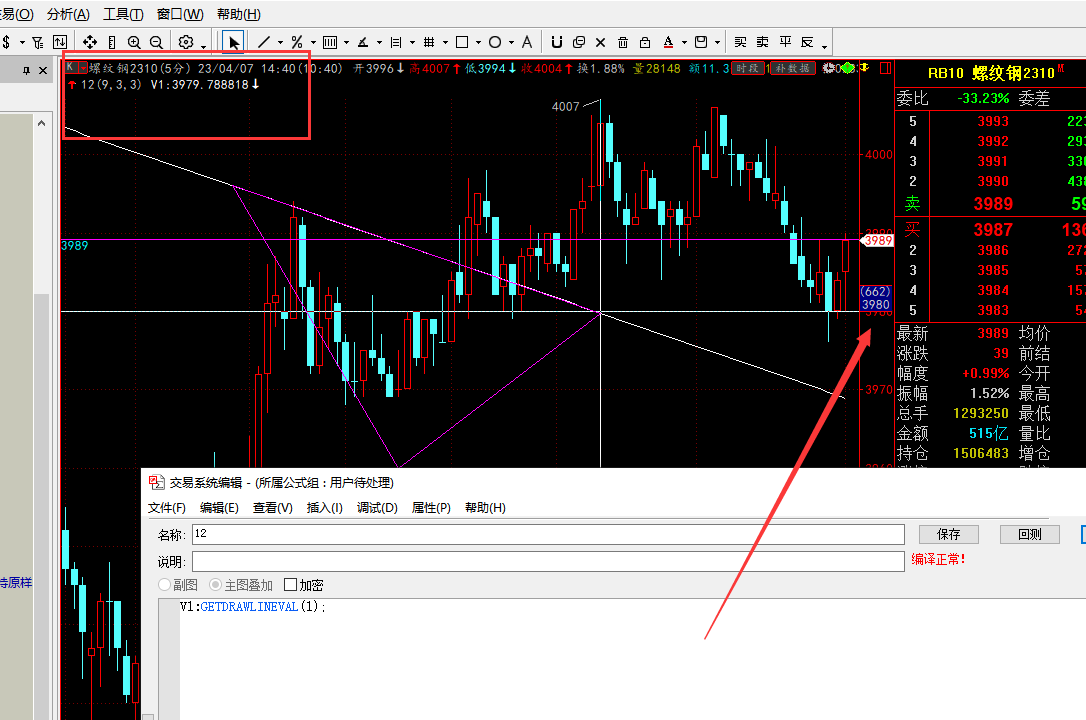Click the left panel scroll up arrow
Image resolution: width=1086 pixels, height=720 pixels.
42,123
